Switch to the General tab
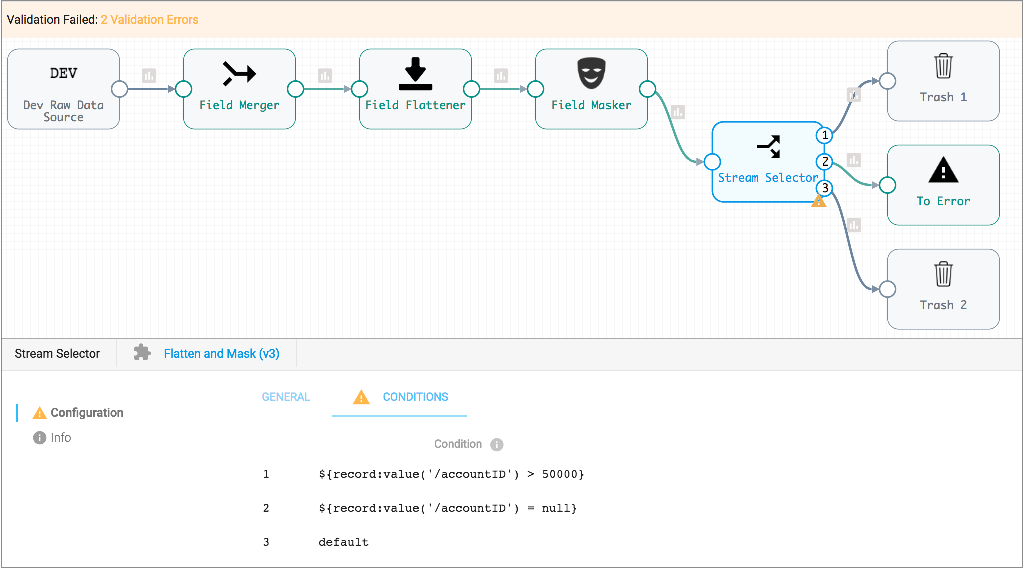The image size is (1023, 568). [x=286, y=397]
